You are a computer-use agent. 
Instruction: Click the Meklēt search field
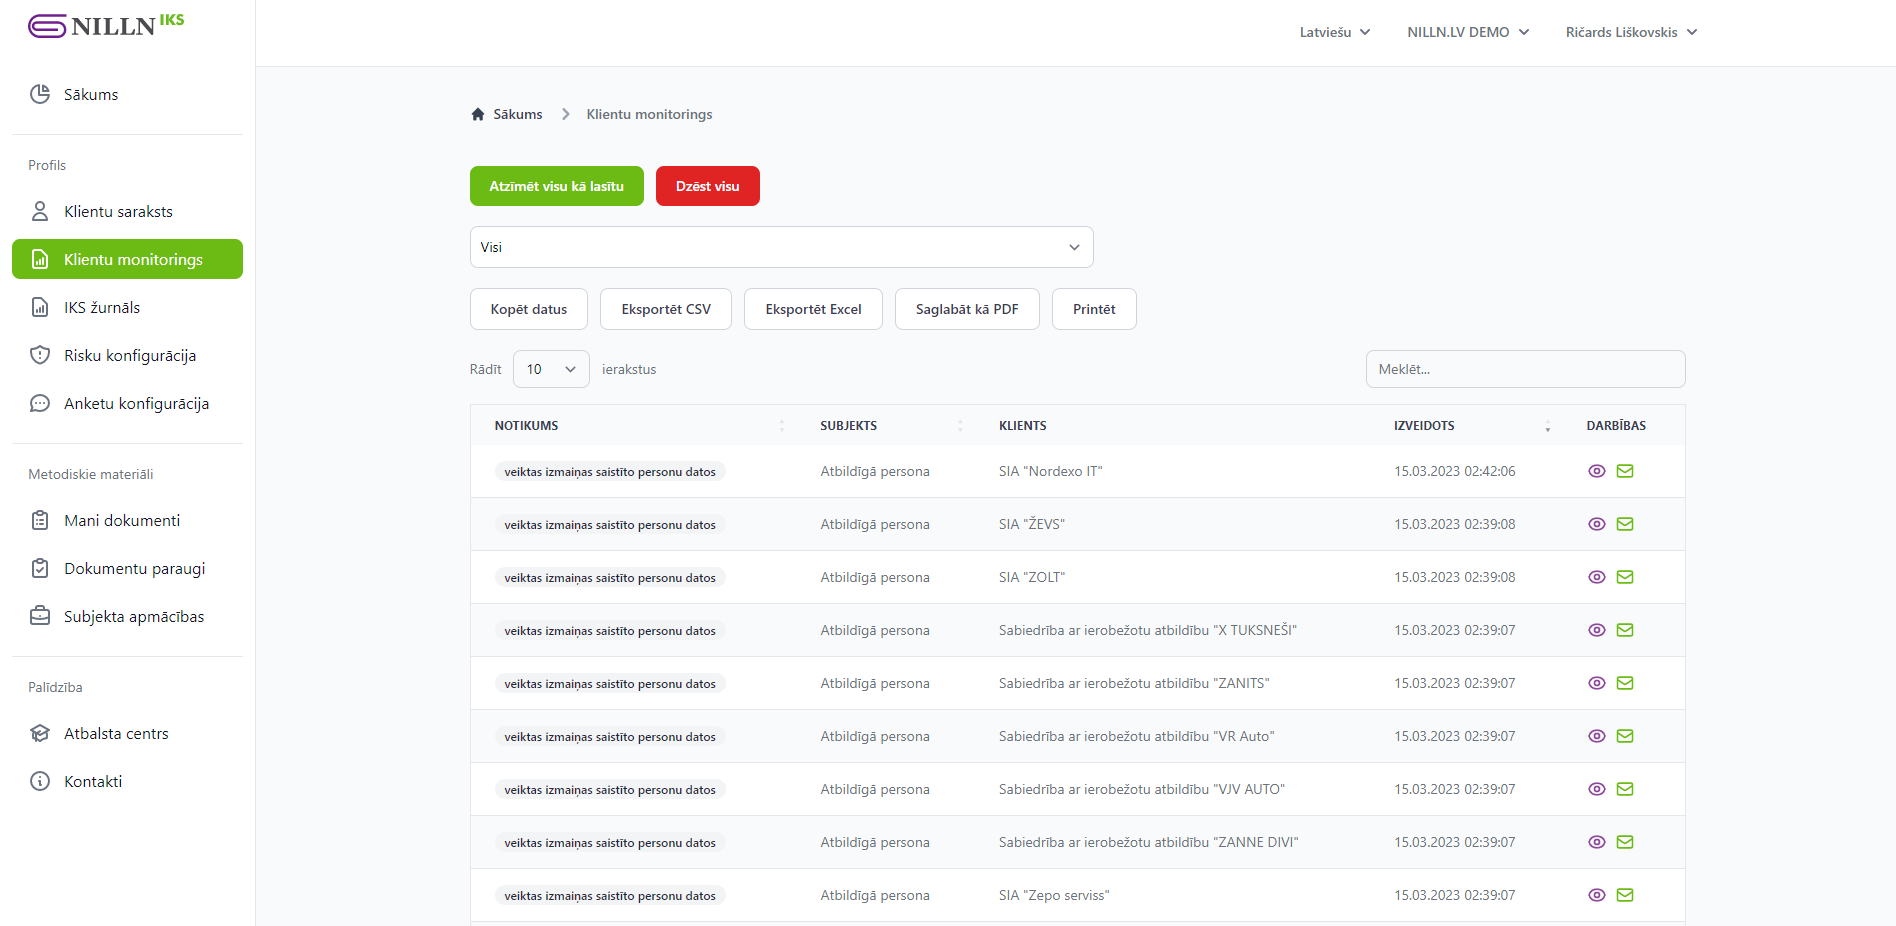tap(1525, 369)
